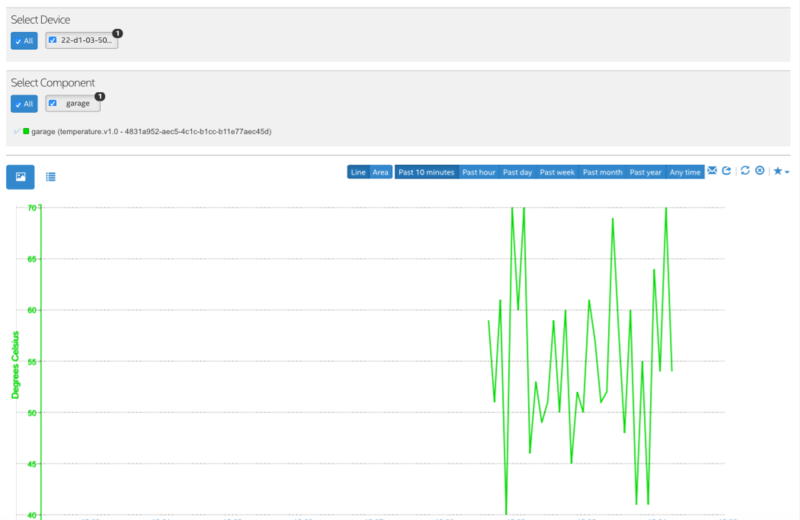Click the export share icon
This screenshot has height=520, width=800.
click(x=727, y=171)
